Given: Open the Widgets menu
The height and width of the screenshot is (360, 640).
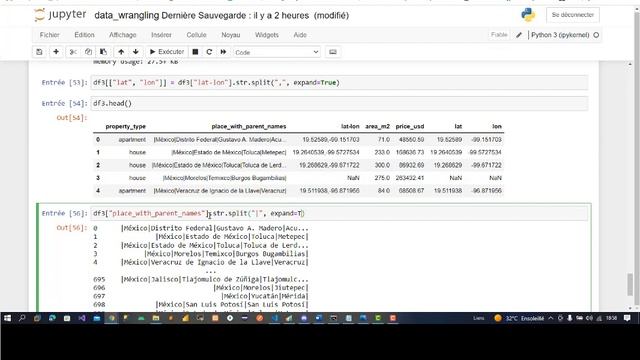Looking at the screenshot, I should click(267, 35).
